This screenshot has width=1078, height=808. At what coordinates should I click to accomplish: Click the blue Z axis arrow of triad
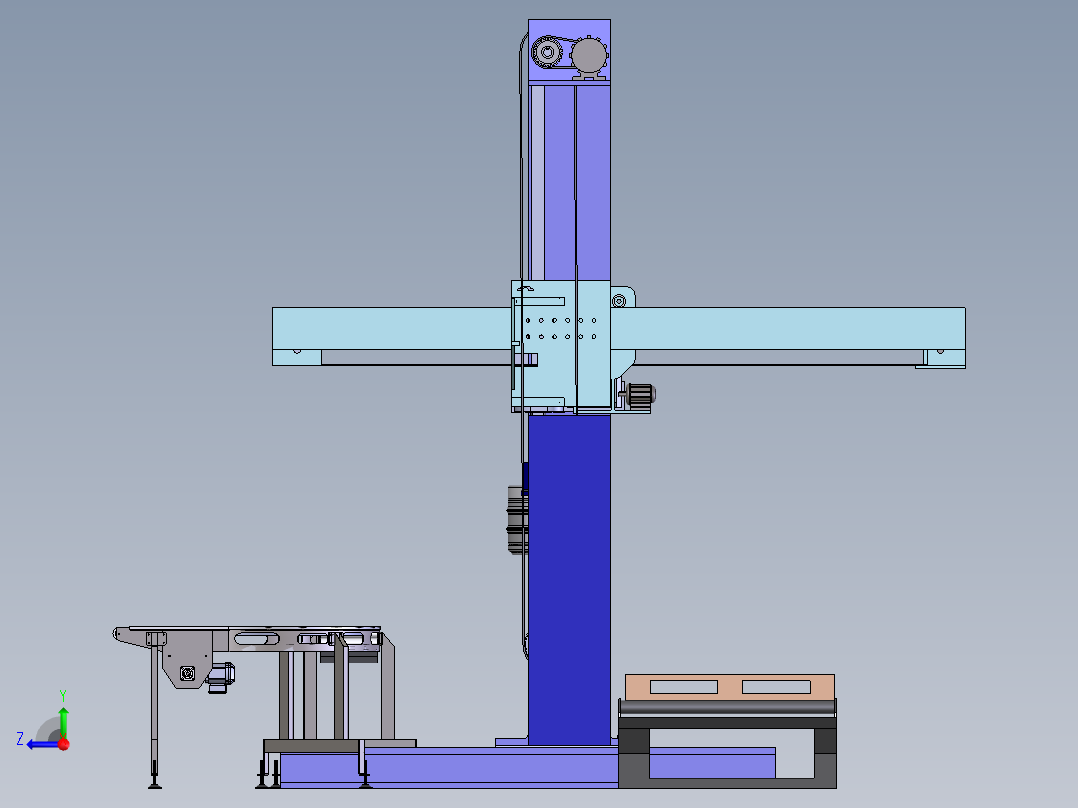[43, 744]
